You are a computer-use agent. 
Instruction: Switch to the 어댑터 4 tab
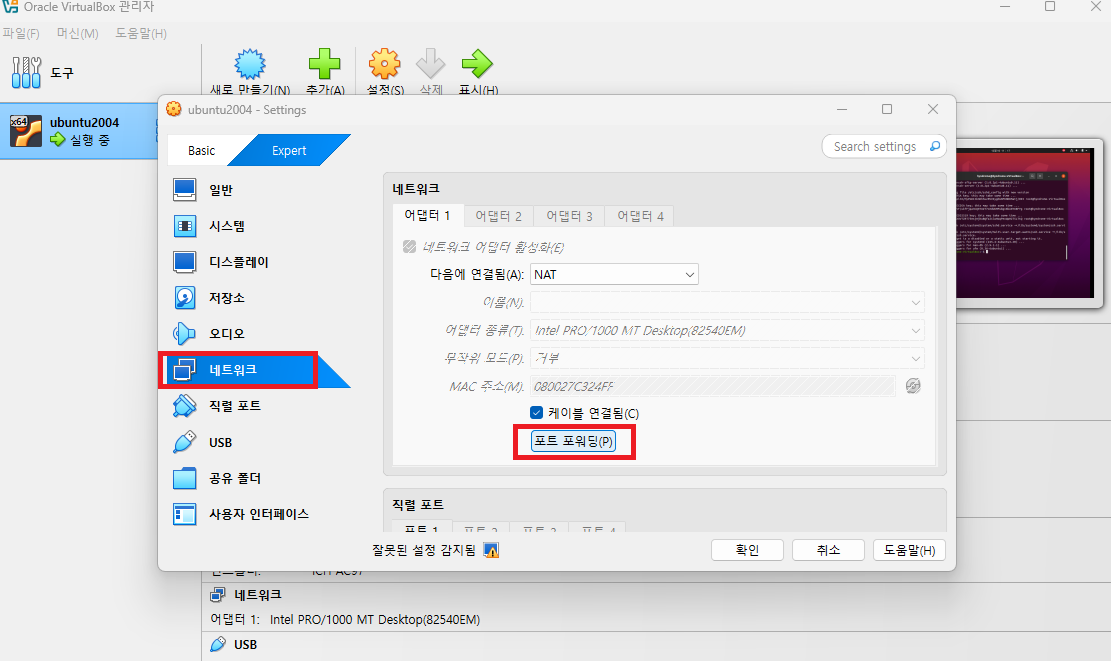point(640,215)
